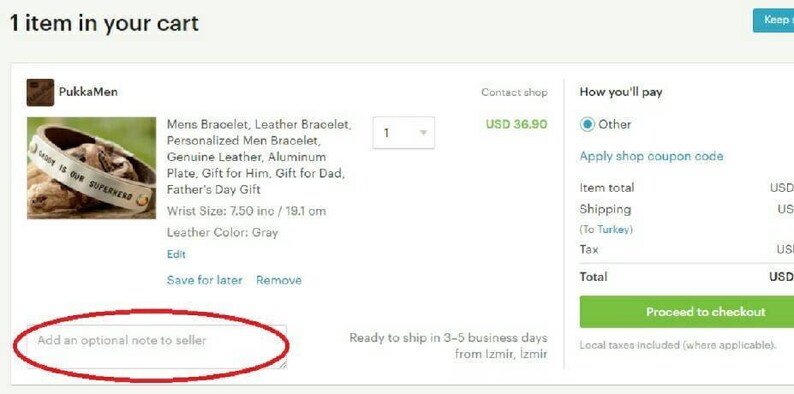
Task: Click the Keep shopping button
Action: click(x=773, y=20)
